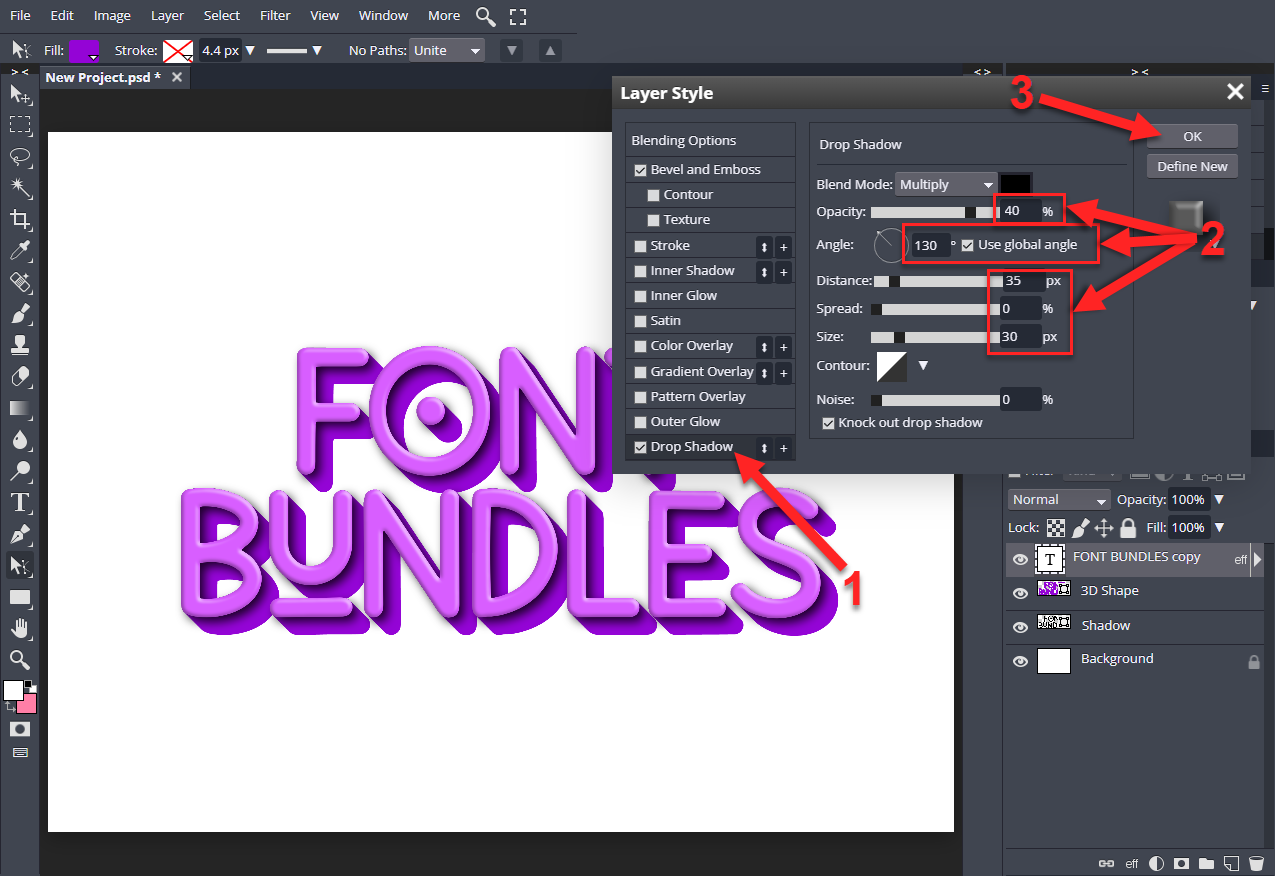Select the Path Select tool

19,565
